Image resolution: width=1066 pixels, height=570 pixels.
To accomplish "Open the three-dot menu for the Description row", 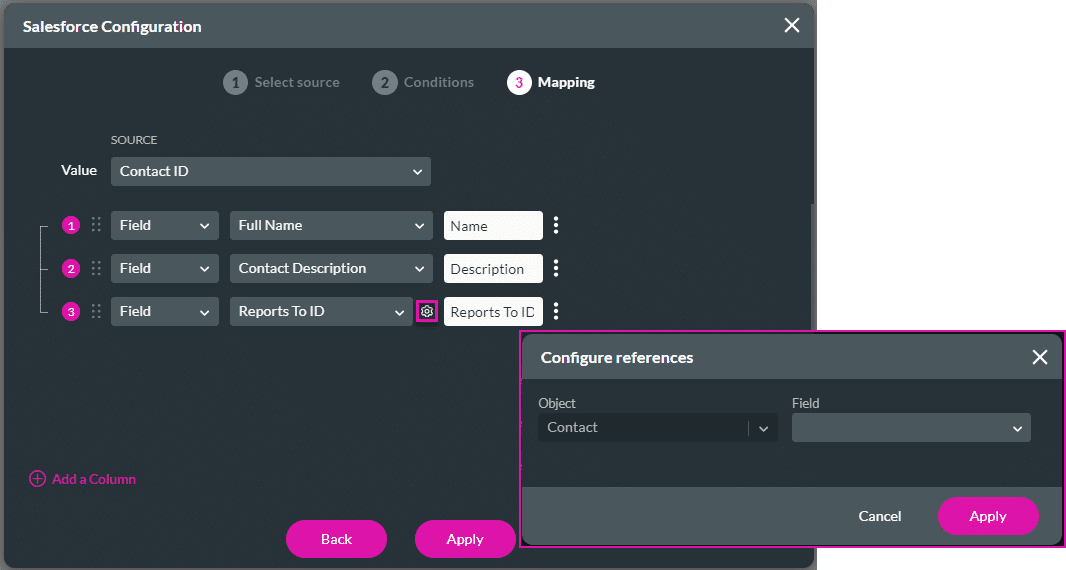I will 556,269.
